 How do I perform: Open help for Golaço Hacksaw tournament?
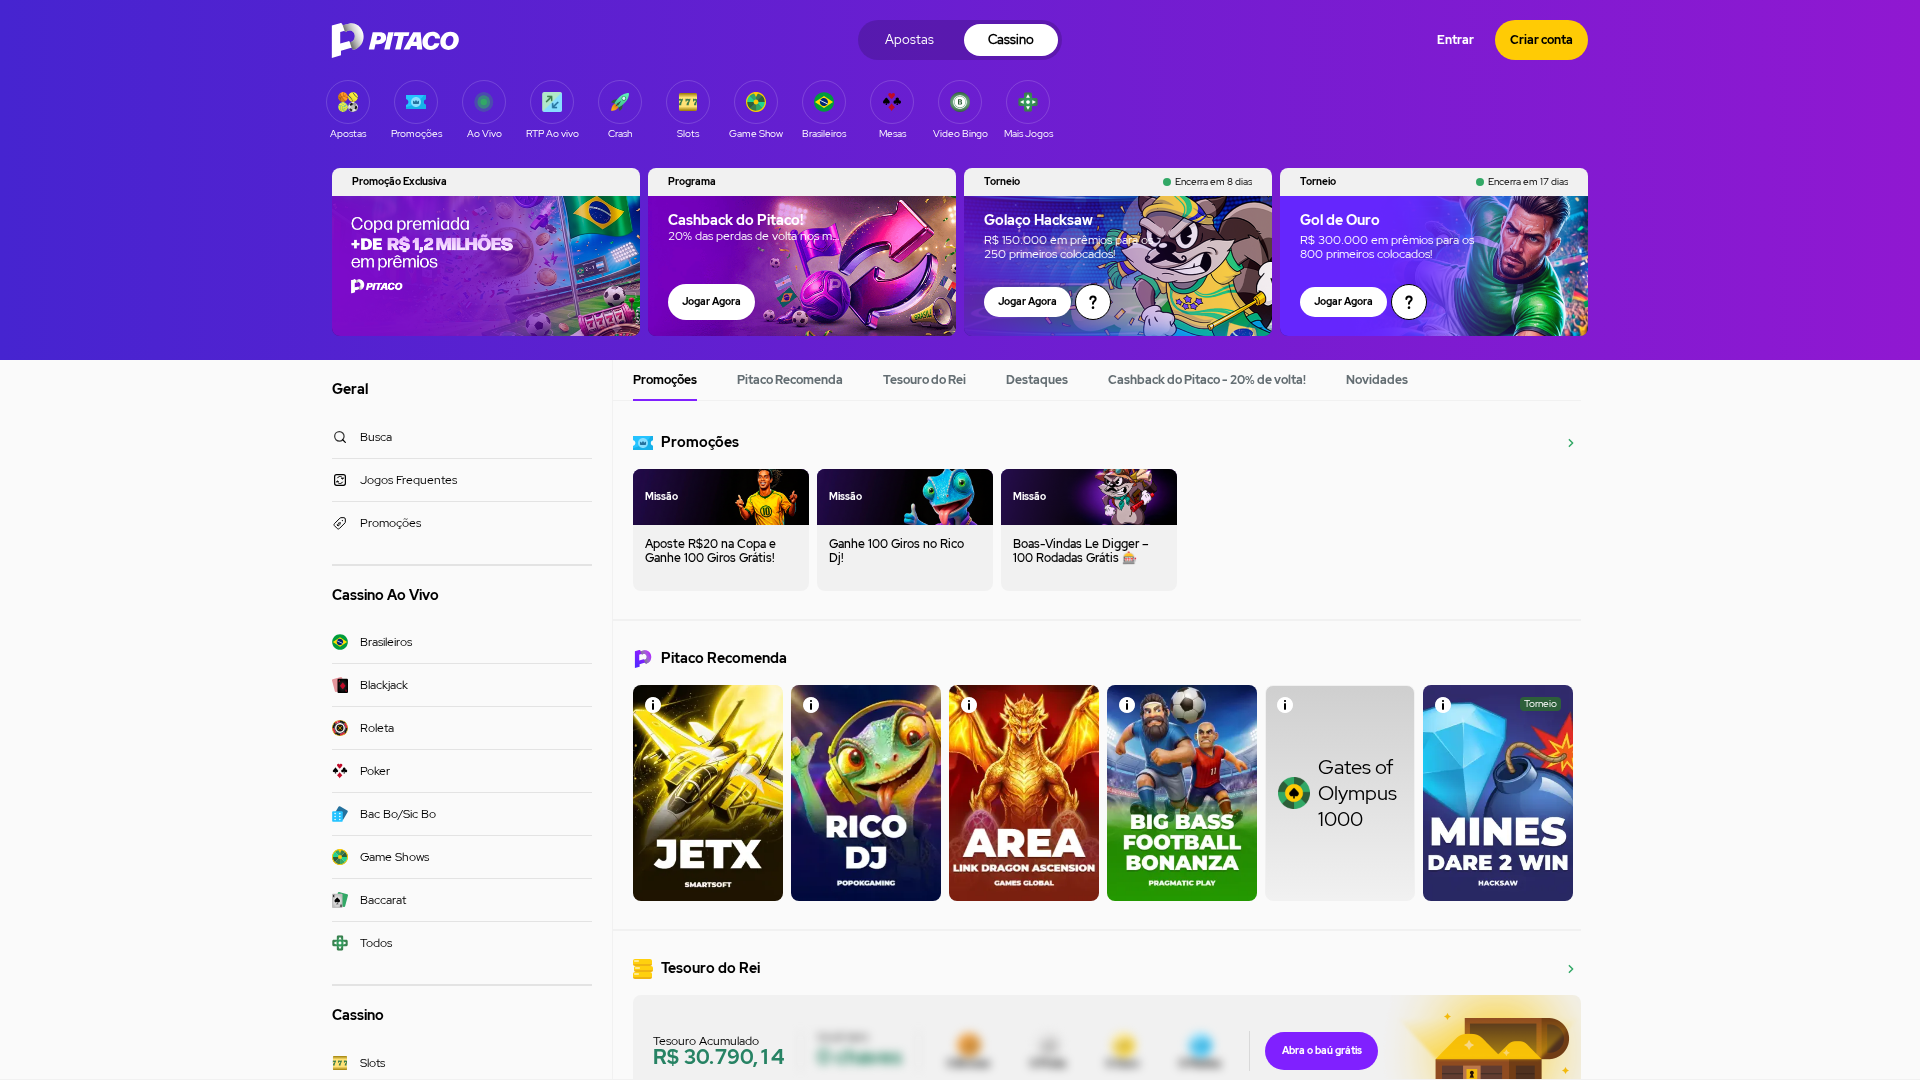point(1093,302)
